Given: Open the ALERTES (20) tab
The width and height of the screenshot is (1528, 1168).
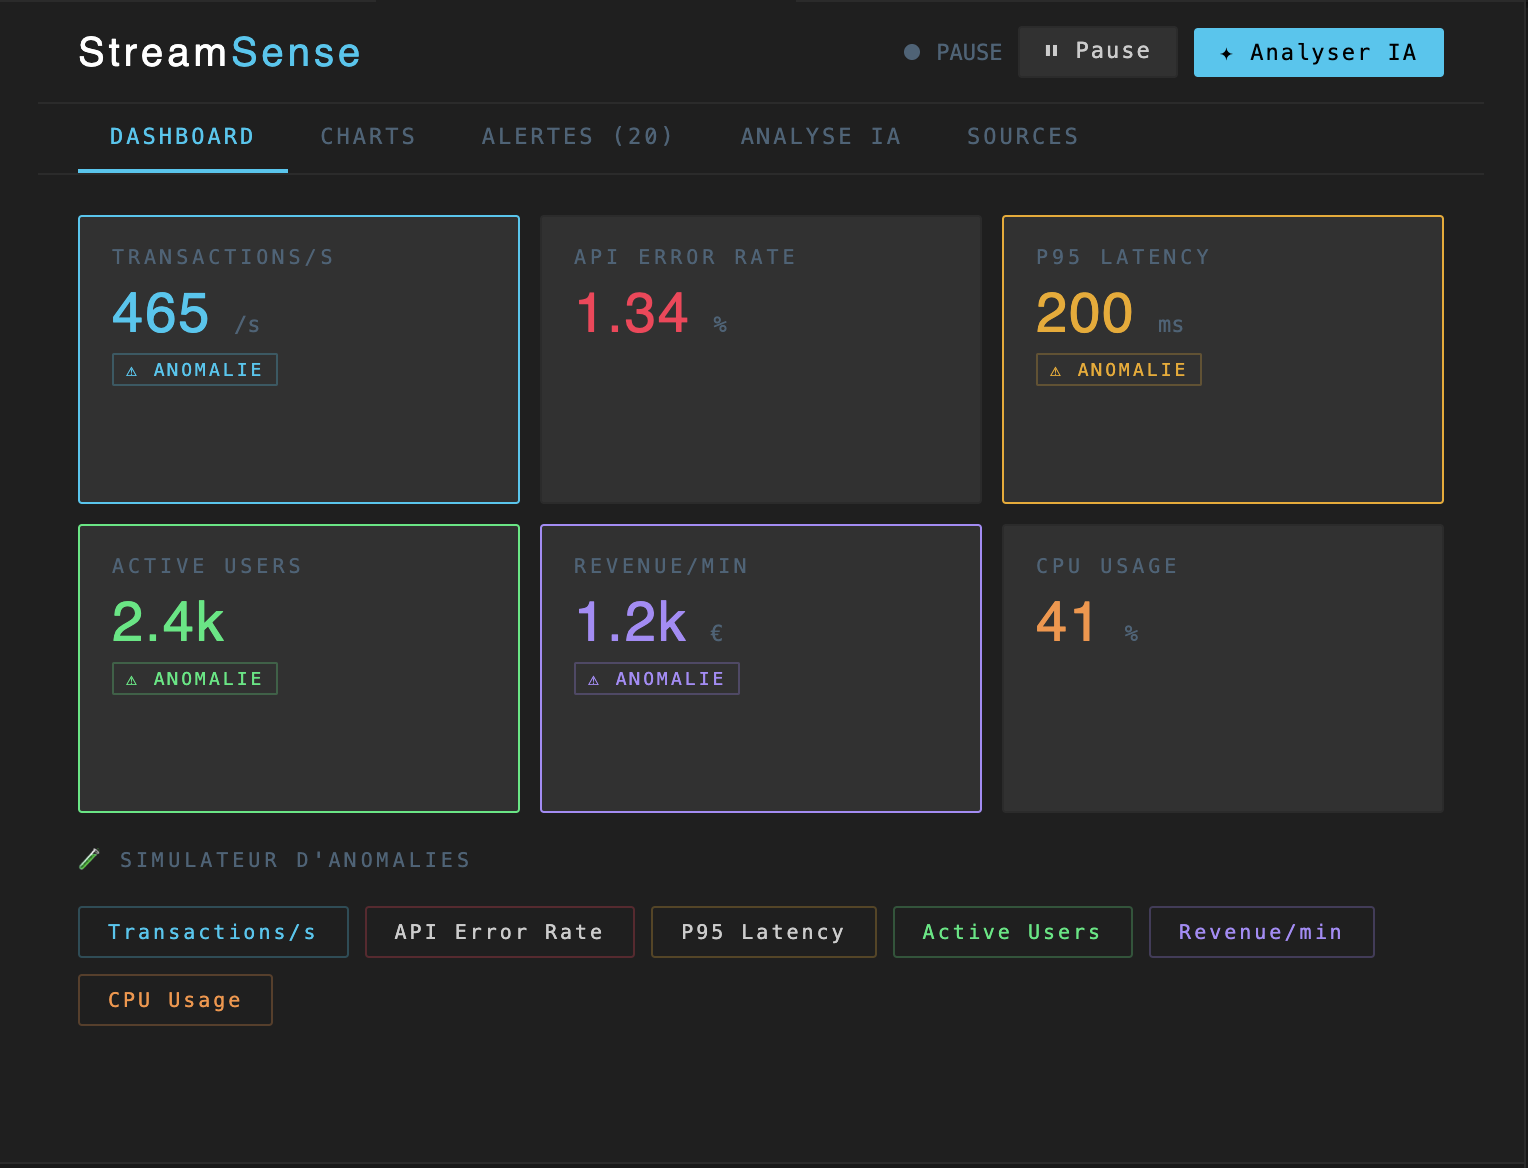Looking at the screenshot, I should pos(577,136).
